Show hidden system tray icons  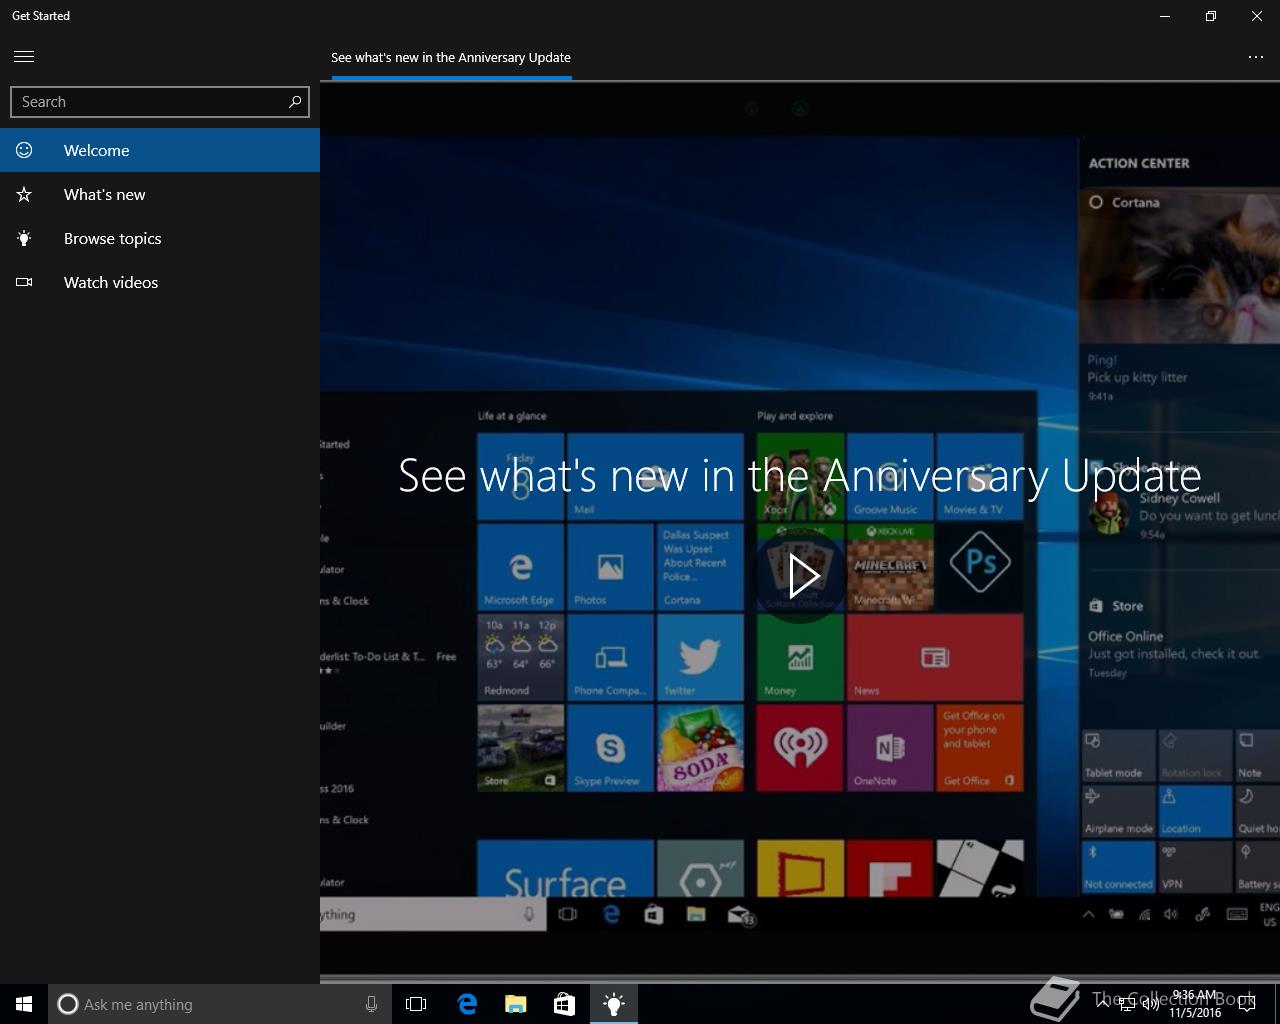pyautogui.click(x=1102, y=1004)
